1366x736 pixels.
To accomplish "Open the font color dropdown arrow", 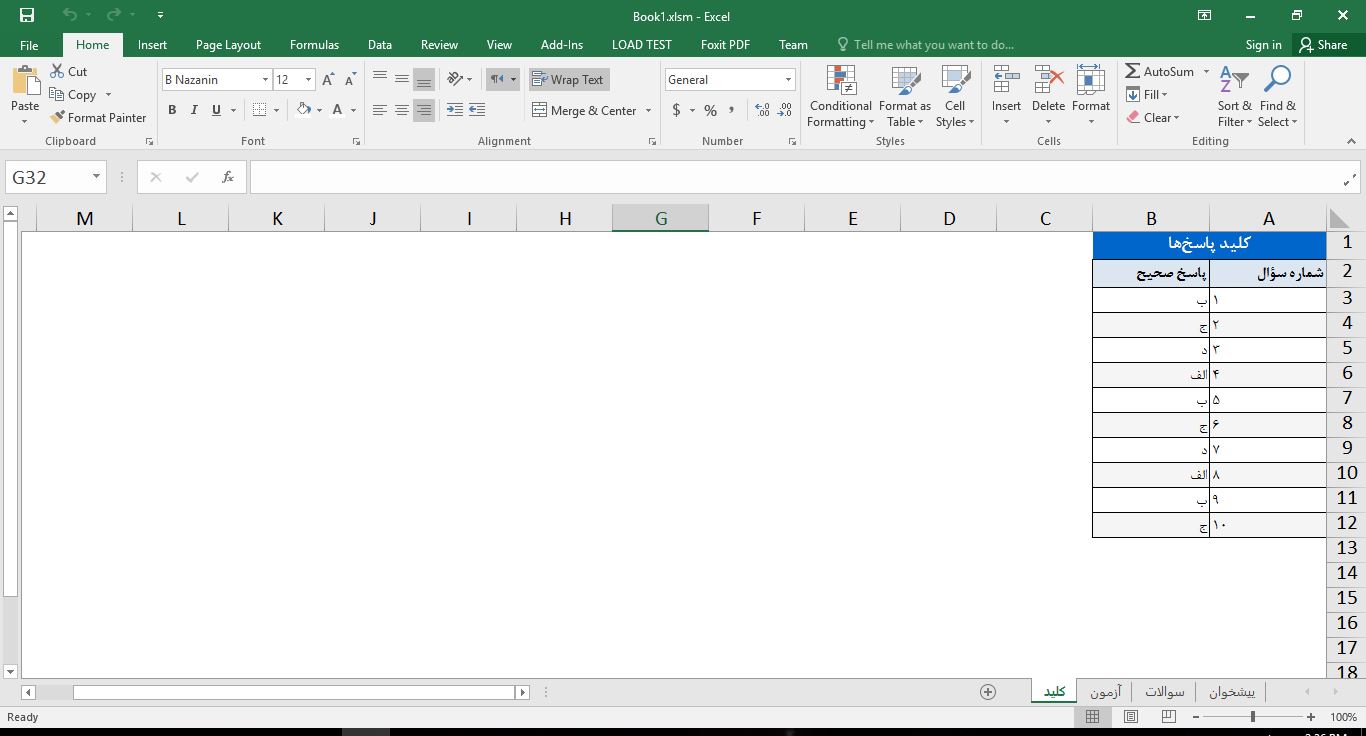I will coord(353,111).
